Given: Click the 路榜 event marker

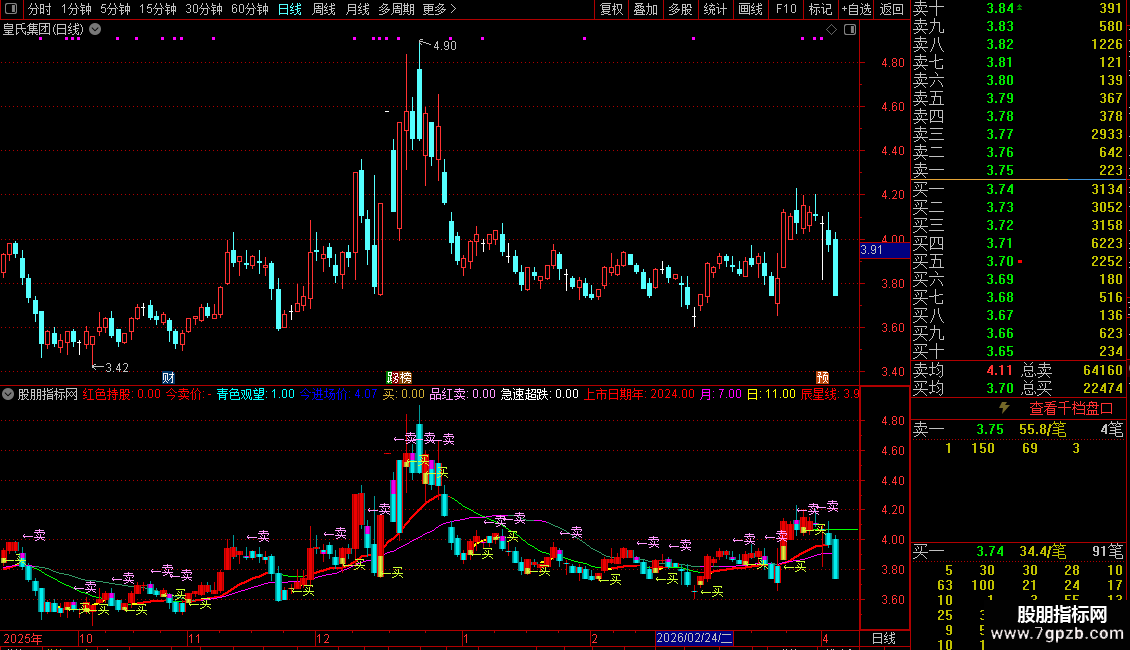Looking at the screenshot, I should [399, 378].
